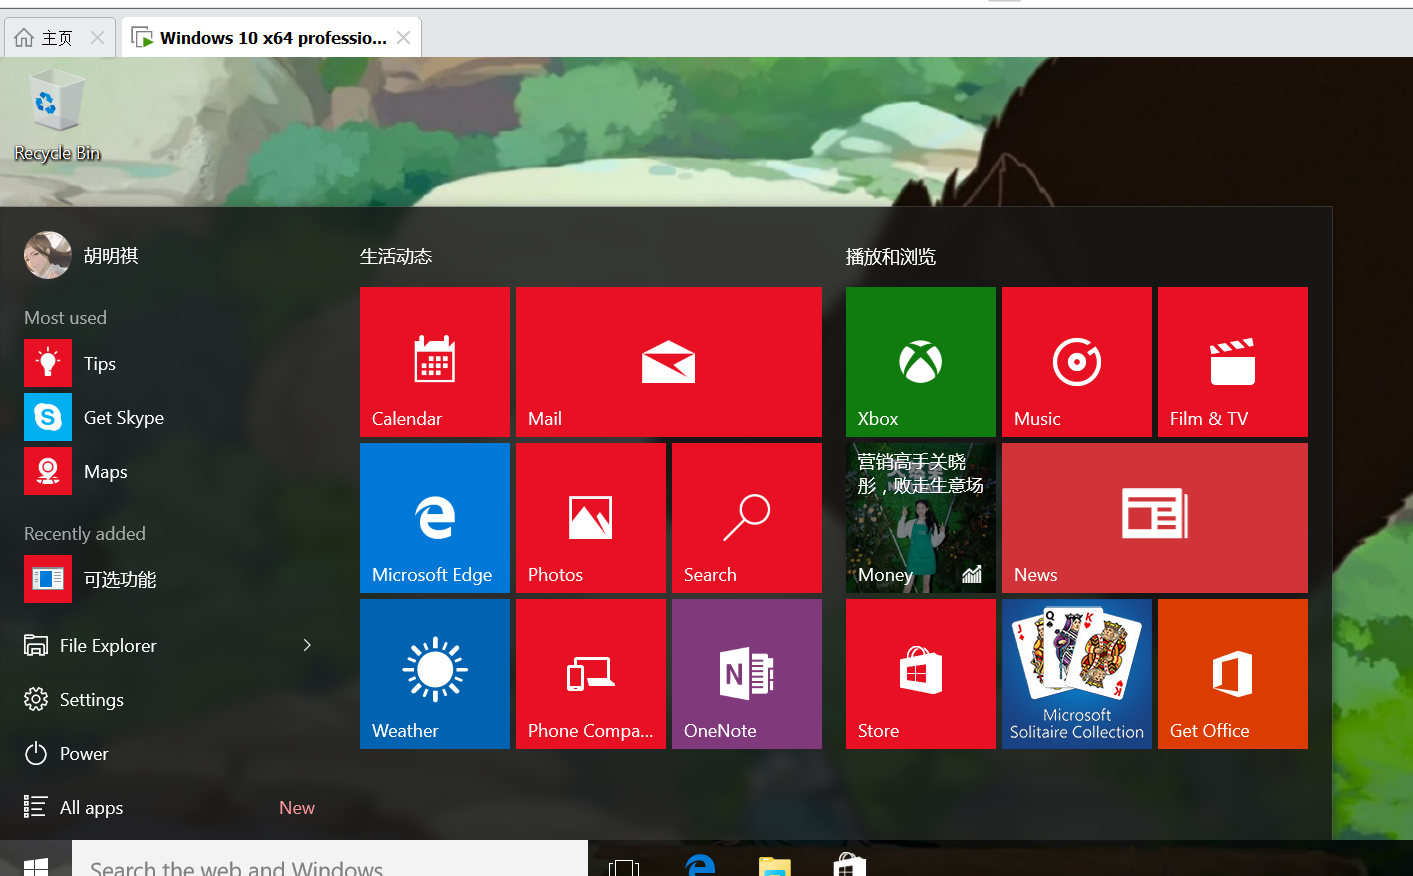Open the Film & TV tile
Viewport: 1413px width, 876px height.
pyautogui.click(x=1233, y=362)
